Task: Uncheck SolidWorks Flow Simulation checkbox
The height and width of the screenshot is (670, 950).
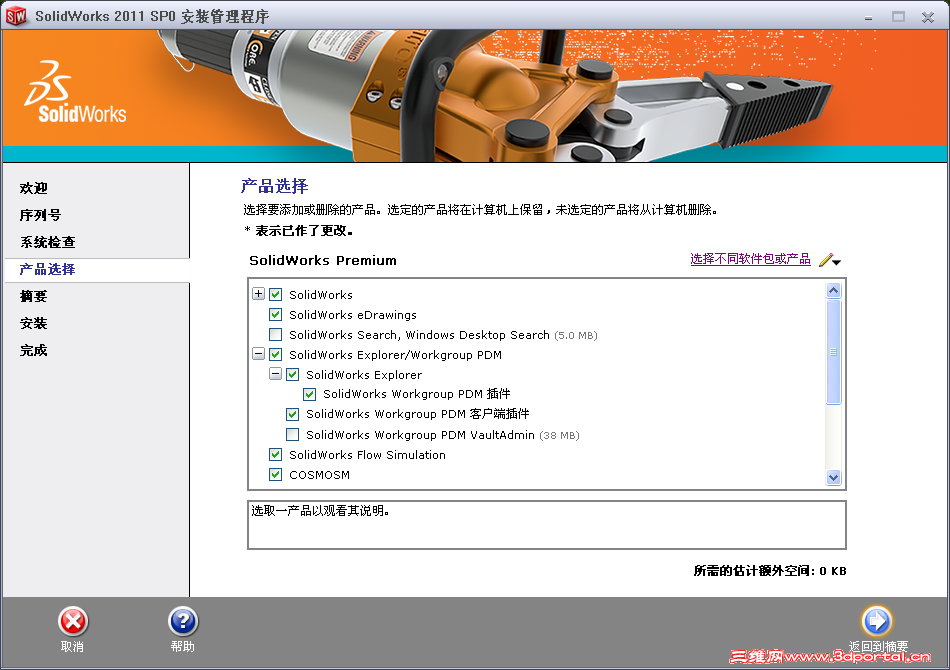Action: coord(276,454)
